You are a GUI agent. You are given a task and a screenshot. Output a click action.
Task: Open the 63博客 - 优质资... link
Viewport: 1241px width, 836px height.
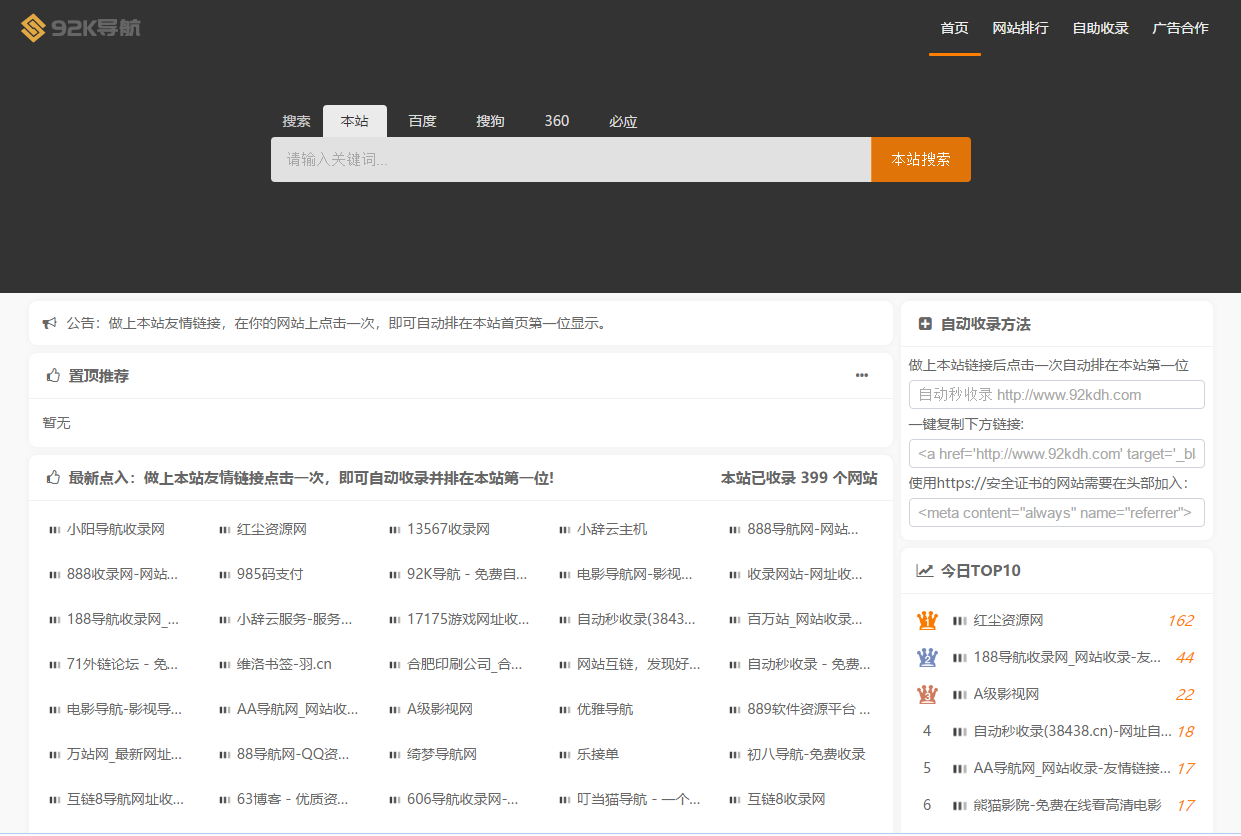(293, 799)
